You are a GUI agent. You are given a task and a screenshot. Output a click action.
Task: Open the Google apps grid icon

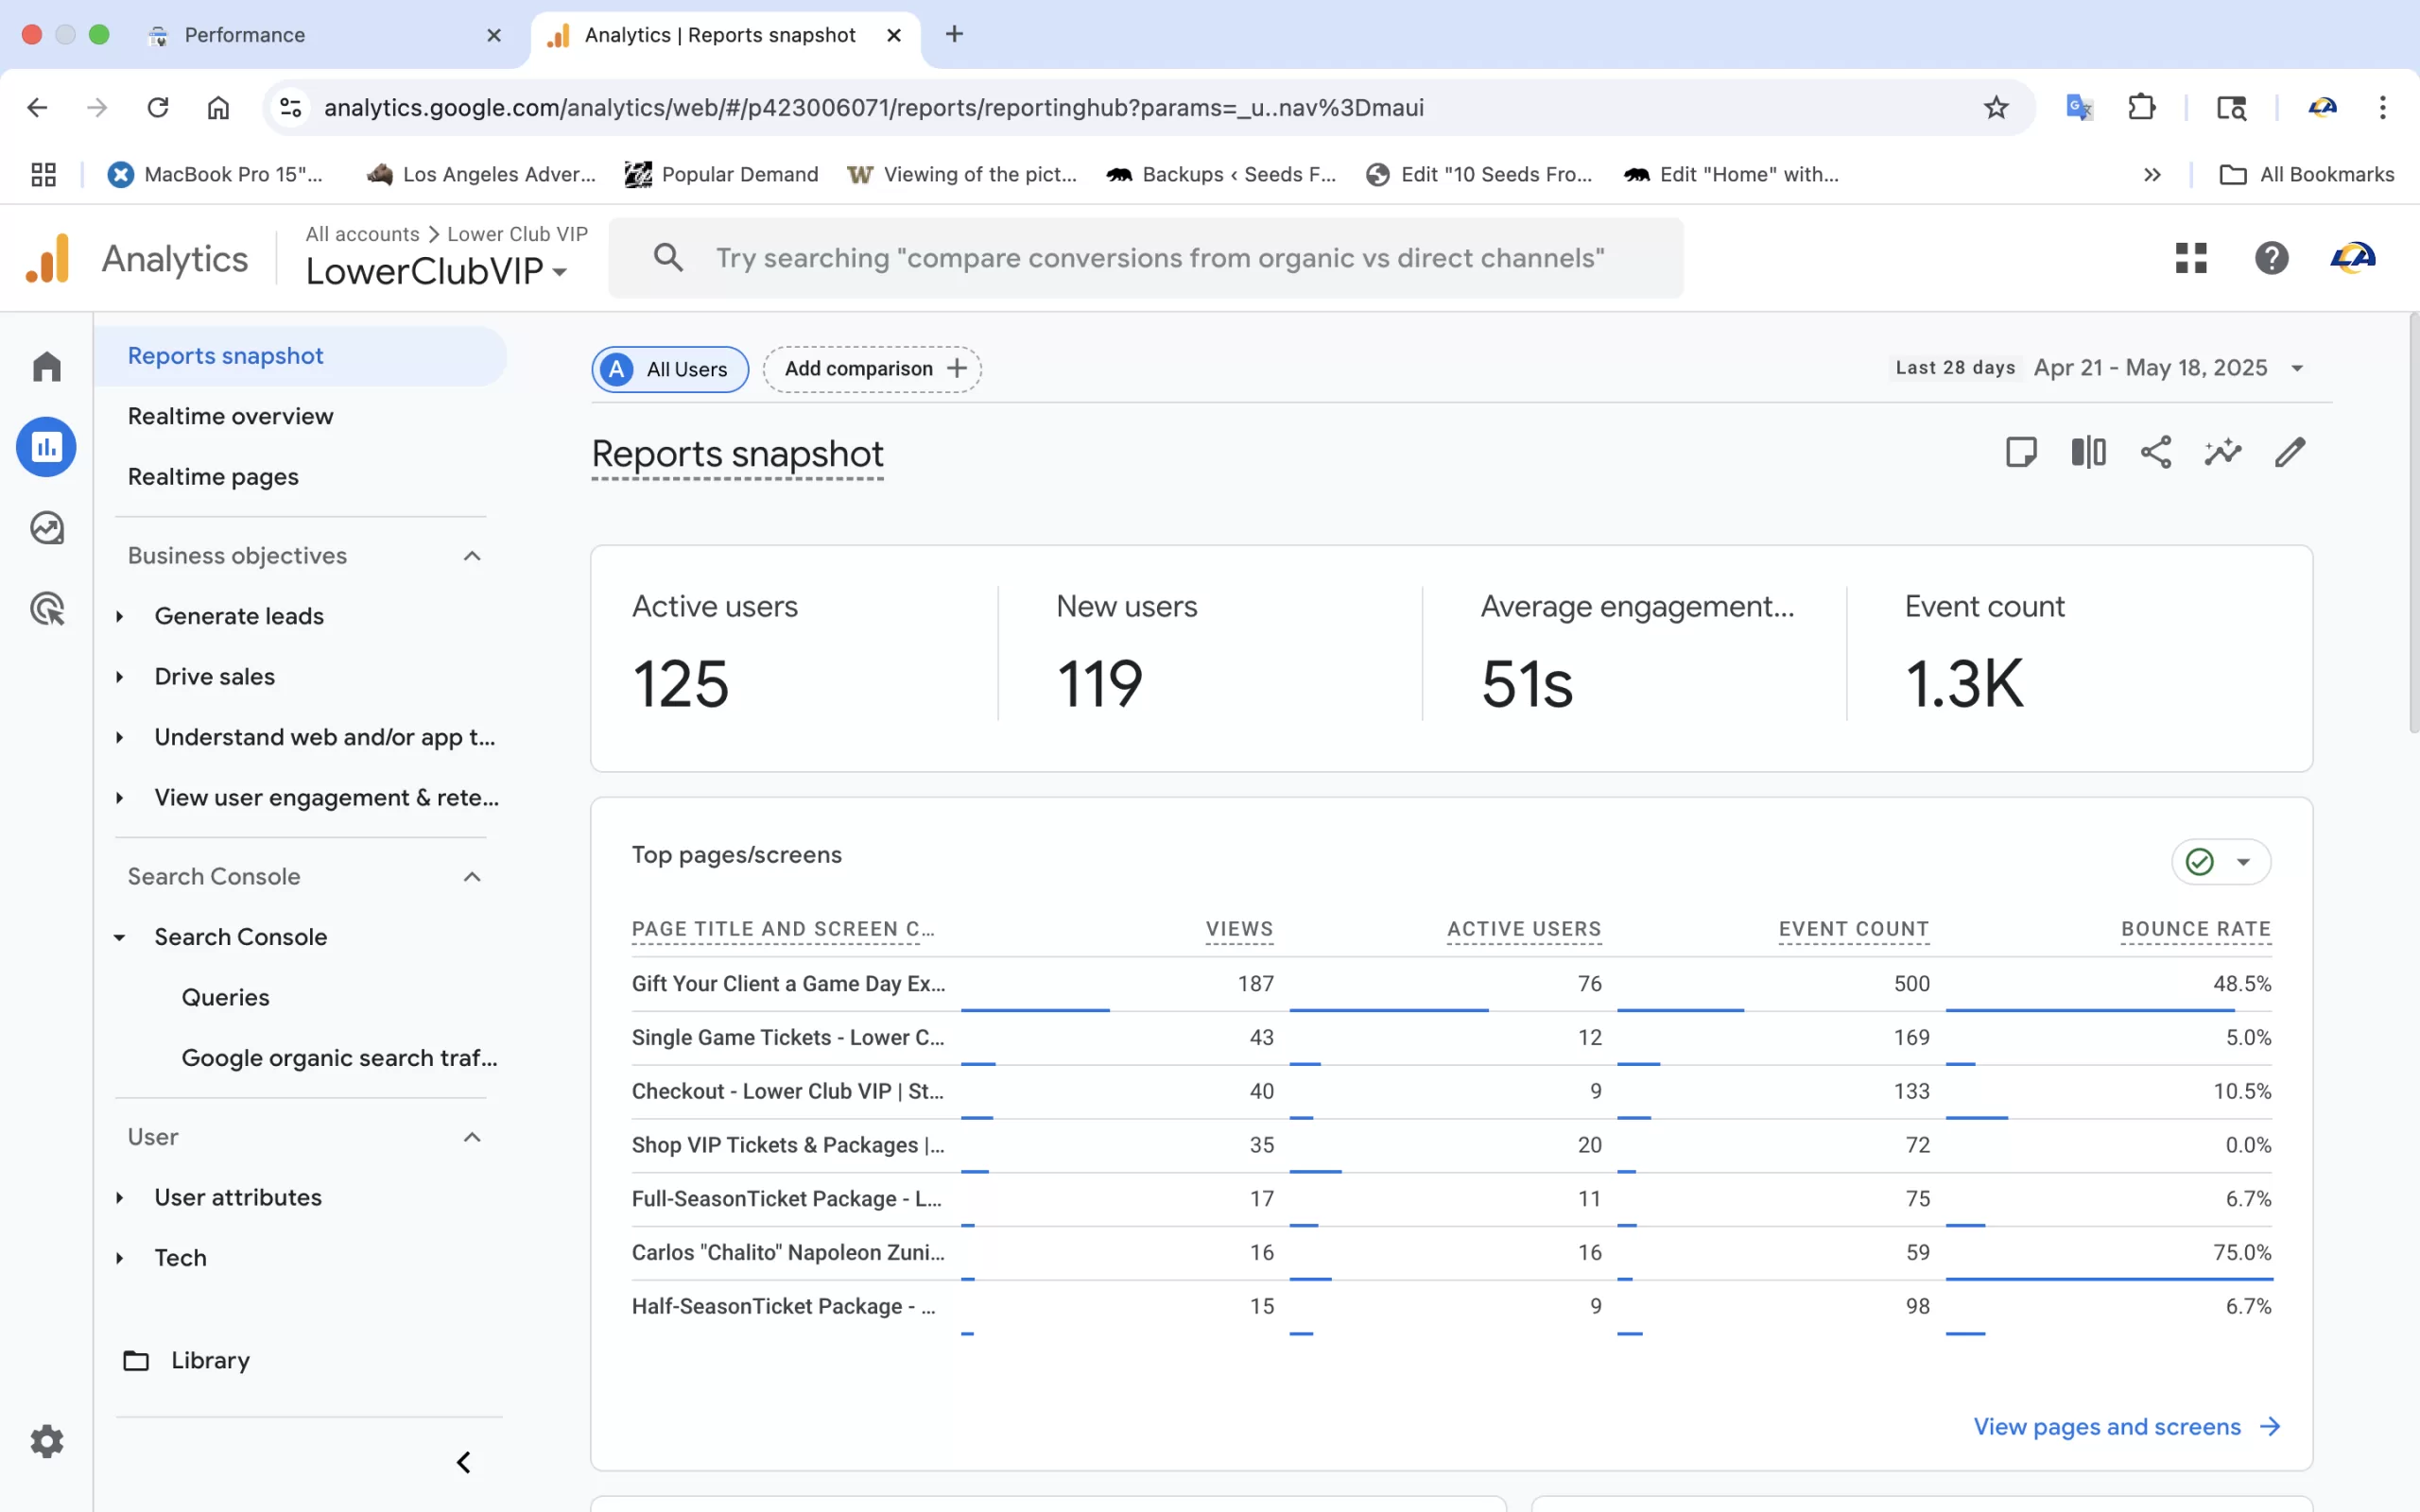click(x=2190, y=258)
